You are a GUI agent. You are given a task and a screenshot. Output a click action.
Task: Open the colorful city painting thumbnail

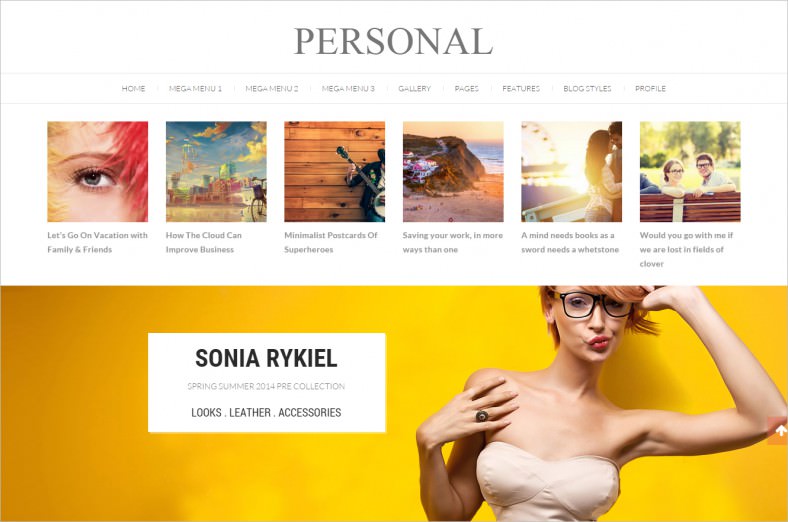pyautogui.click(x=216, y=171)
